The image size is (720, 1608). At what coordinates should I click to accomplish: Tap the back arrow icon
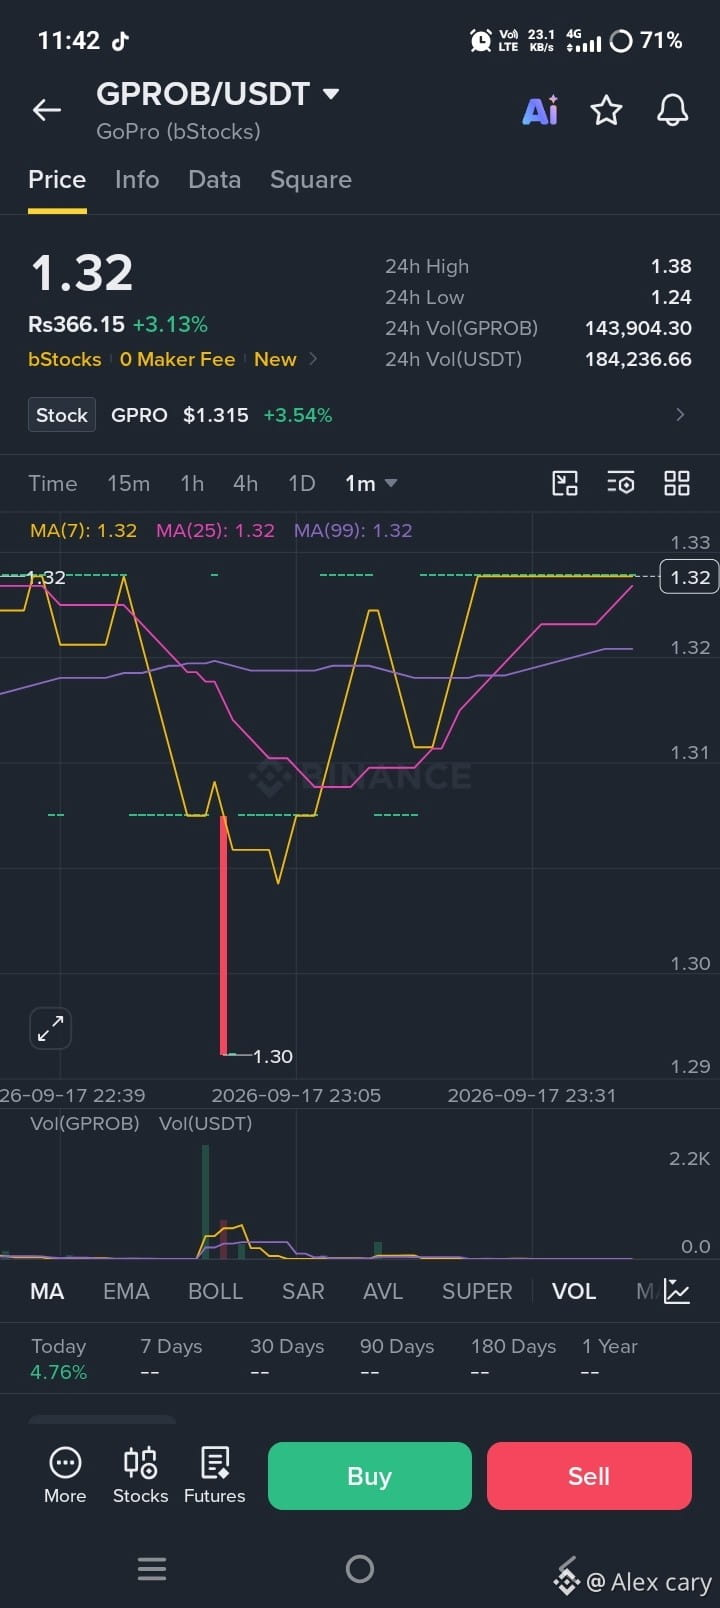(47, 110)
